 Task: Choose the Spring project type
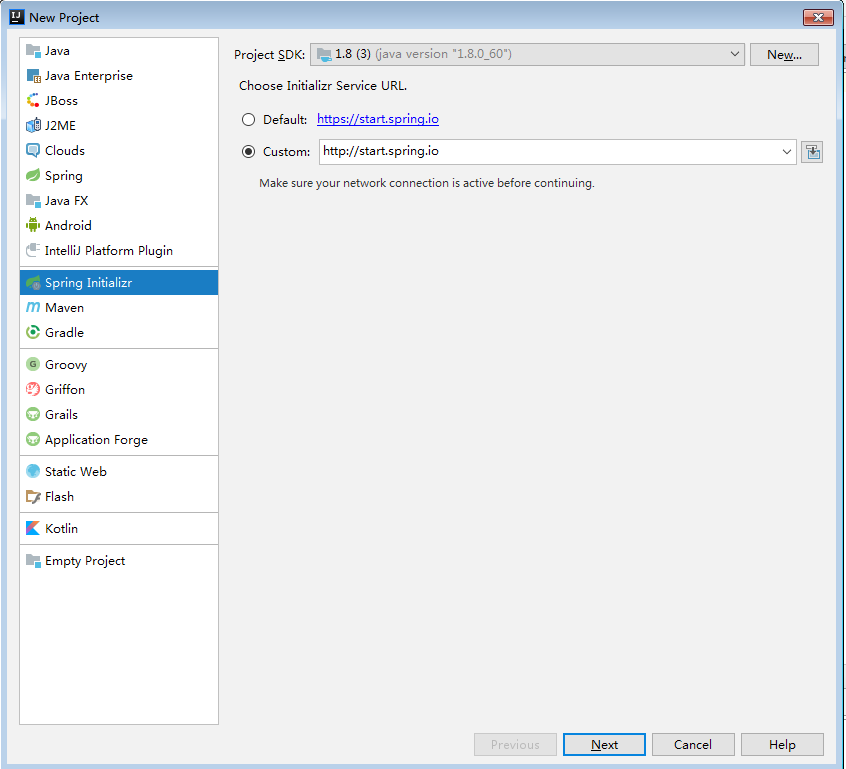pos(119,175)
